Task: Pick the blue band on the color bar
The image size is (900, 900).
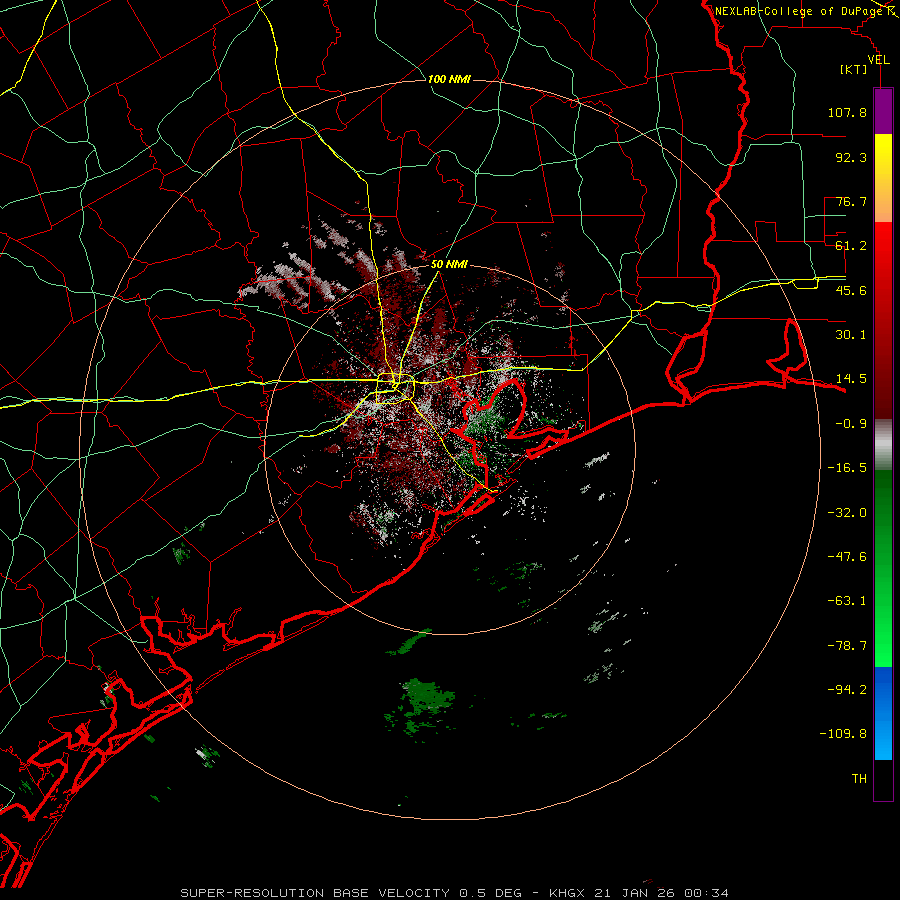Action: [883, 713]
